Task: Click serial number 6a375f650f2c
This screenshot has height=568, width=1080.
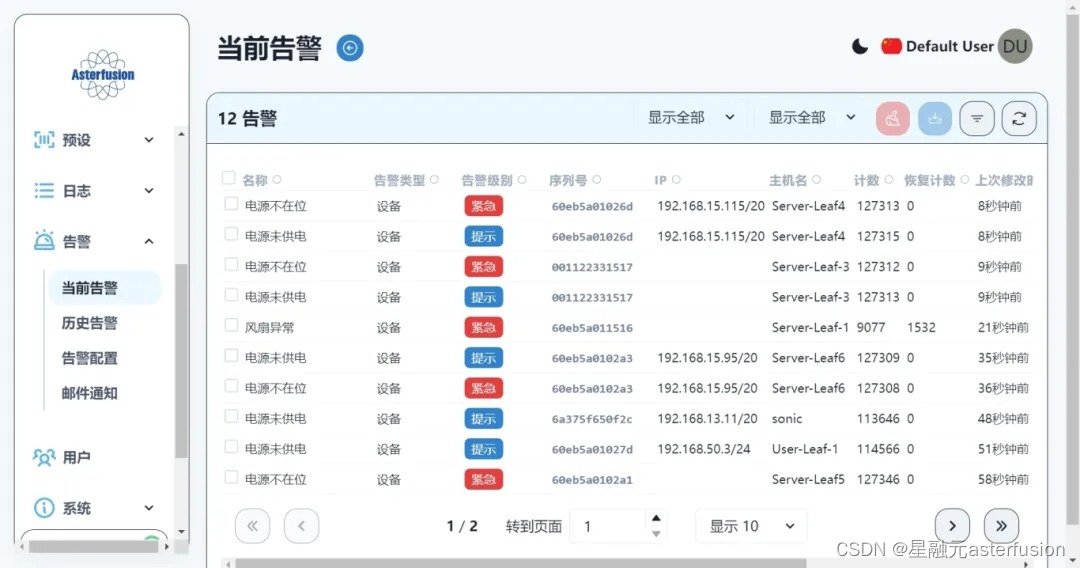Action: (592, 419)
